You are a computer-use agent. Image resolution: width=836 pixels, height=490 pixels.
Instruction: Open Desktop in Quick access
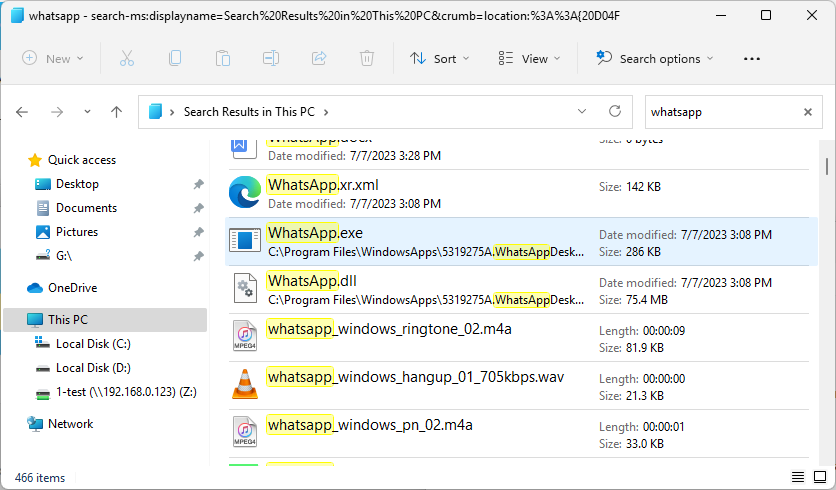click(77, 184)
